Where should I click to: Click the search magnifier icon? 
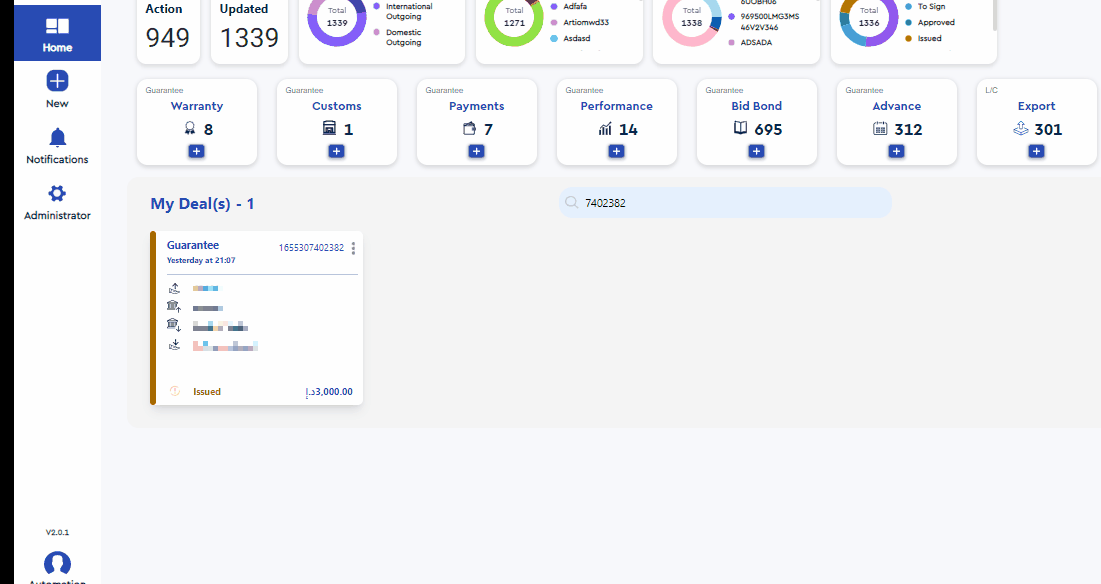572,203
